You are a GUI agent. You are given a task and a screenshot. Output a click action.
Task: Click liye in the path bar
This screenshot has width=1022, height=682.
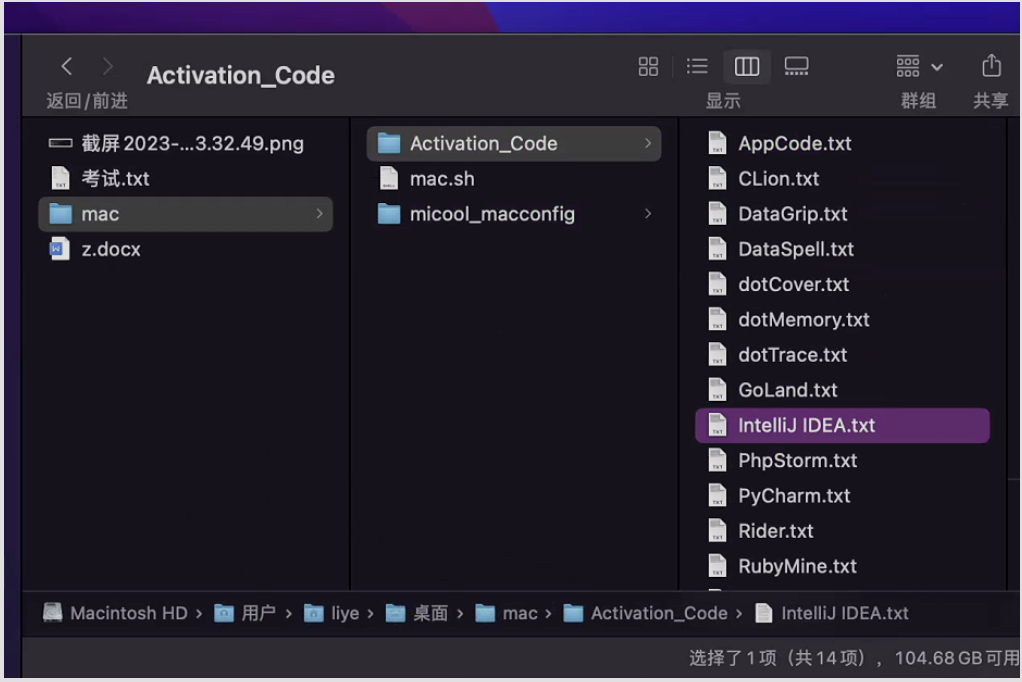344,613
